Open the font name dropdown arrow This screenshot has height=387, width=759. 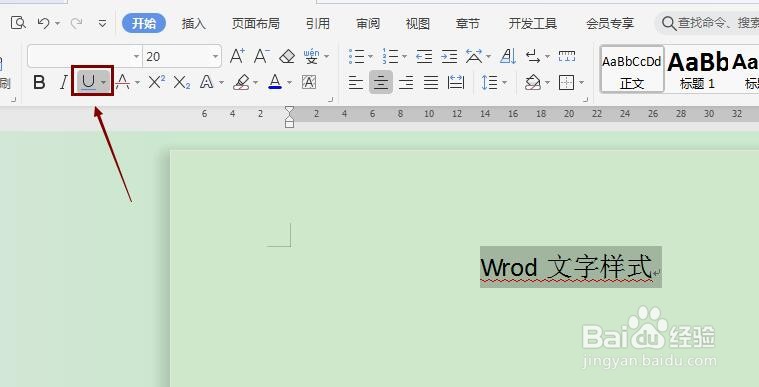[136, 57]
